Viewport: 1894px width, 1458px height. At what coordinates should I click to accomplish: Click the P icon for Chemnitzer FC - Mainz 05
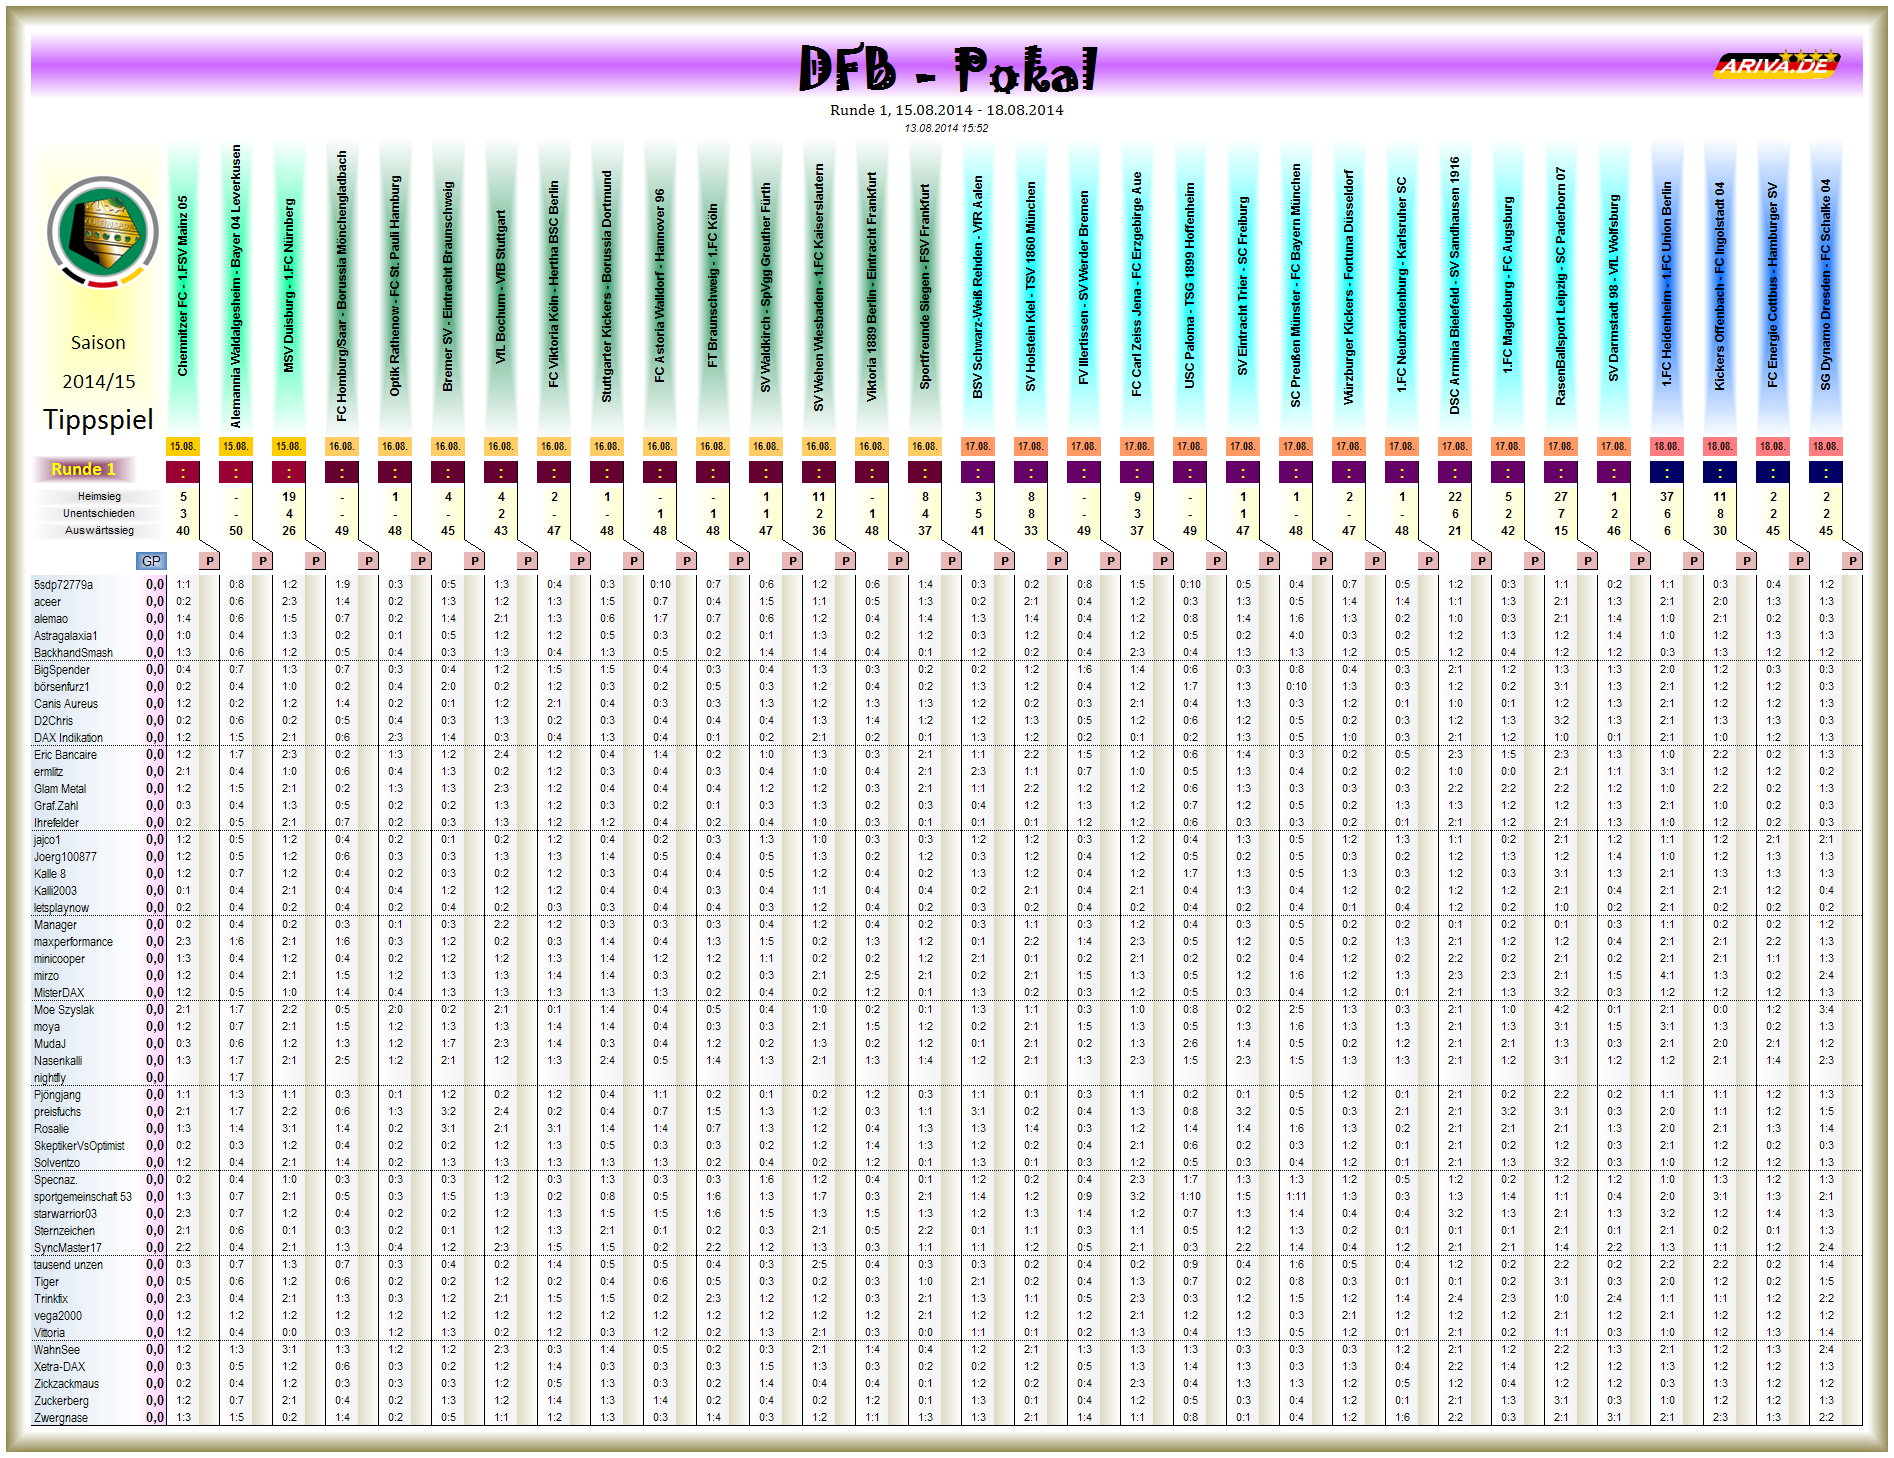210,561
